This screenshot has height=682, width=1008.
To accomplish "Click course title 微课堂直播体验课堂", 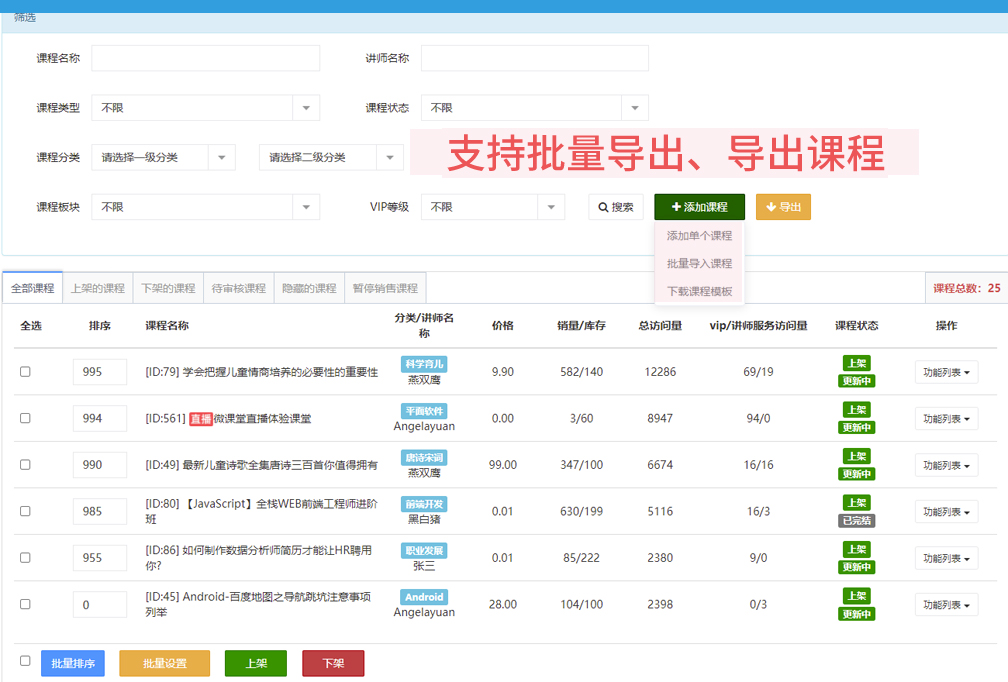I will click(x=262, y=418).
